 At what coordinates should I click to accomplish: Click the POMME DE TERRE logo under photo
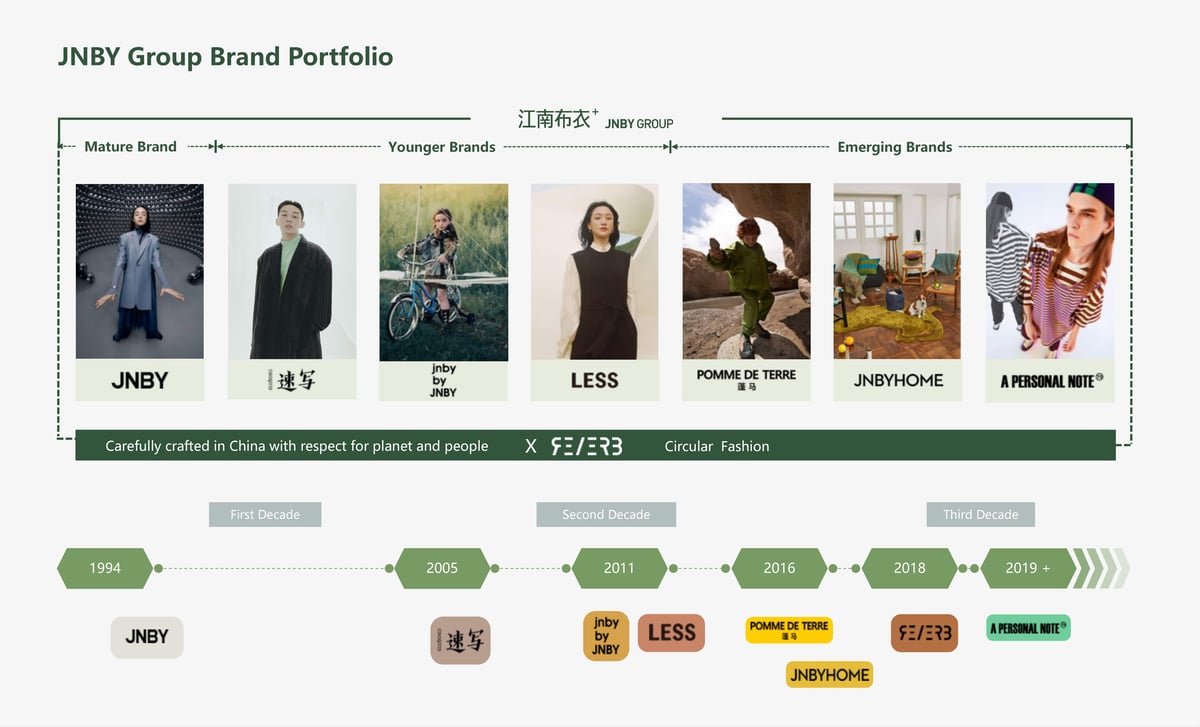(x=747, y=380)
